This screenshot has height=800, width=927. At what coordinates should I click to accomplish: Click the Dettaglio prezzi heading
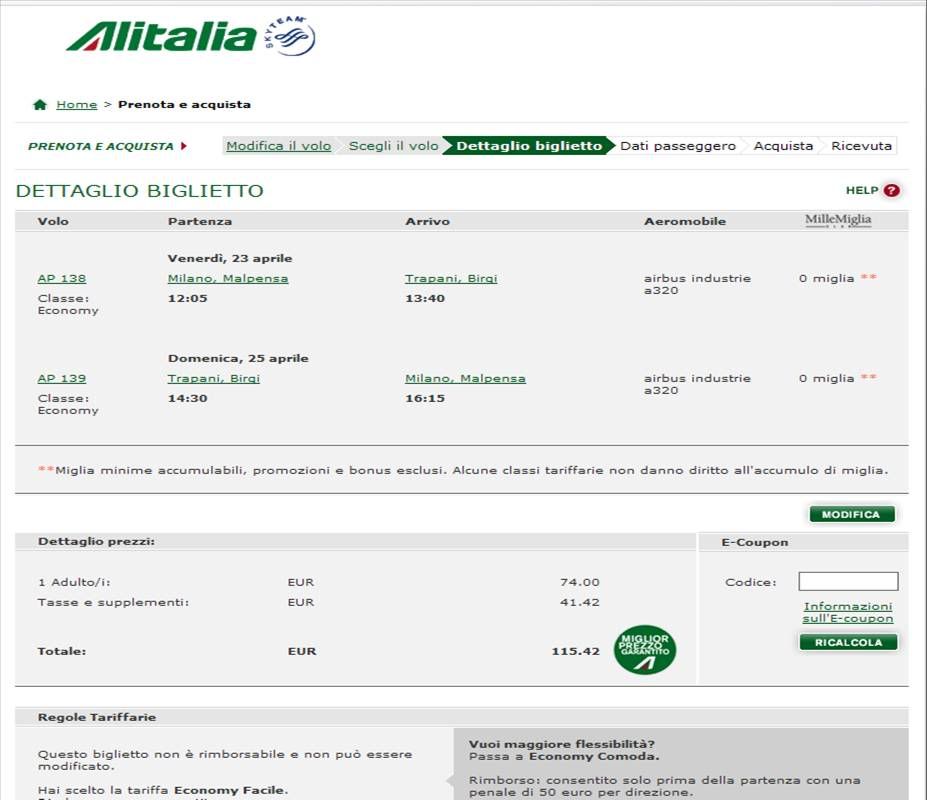tap(96, 542)
